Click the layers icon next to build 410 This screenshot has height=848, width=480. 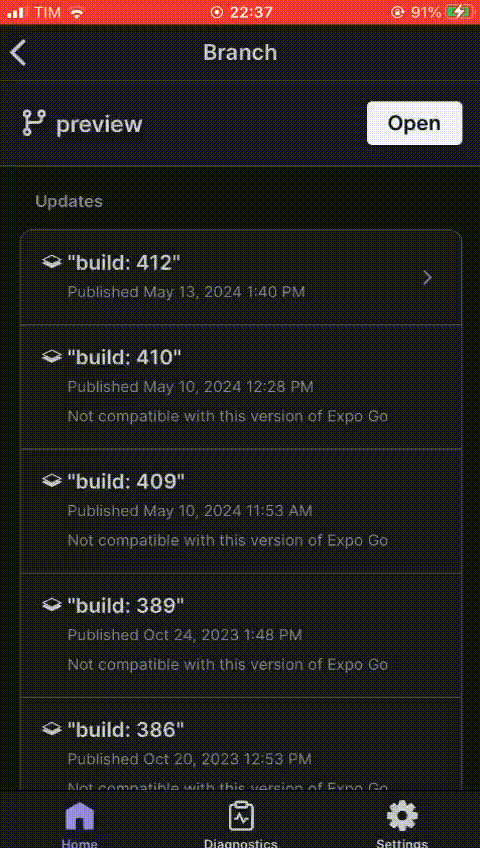[x=51, y=356]
